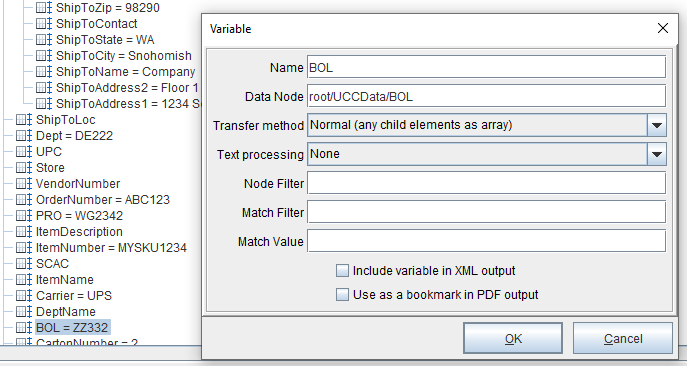This screenshot has width=687, height=366.
Task: Click the Match Value input field
Action: click(x=486, y=241)
